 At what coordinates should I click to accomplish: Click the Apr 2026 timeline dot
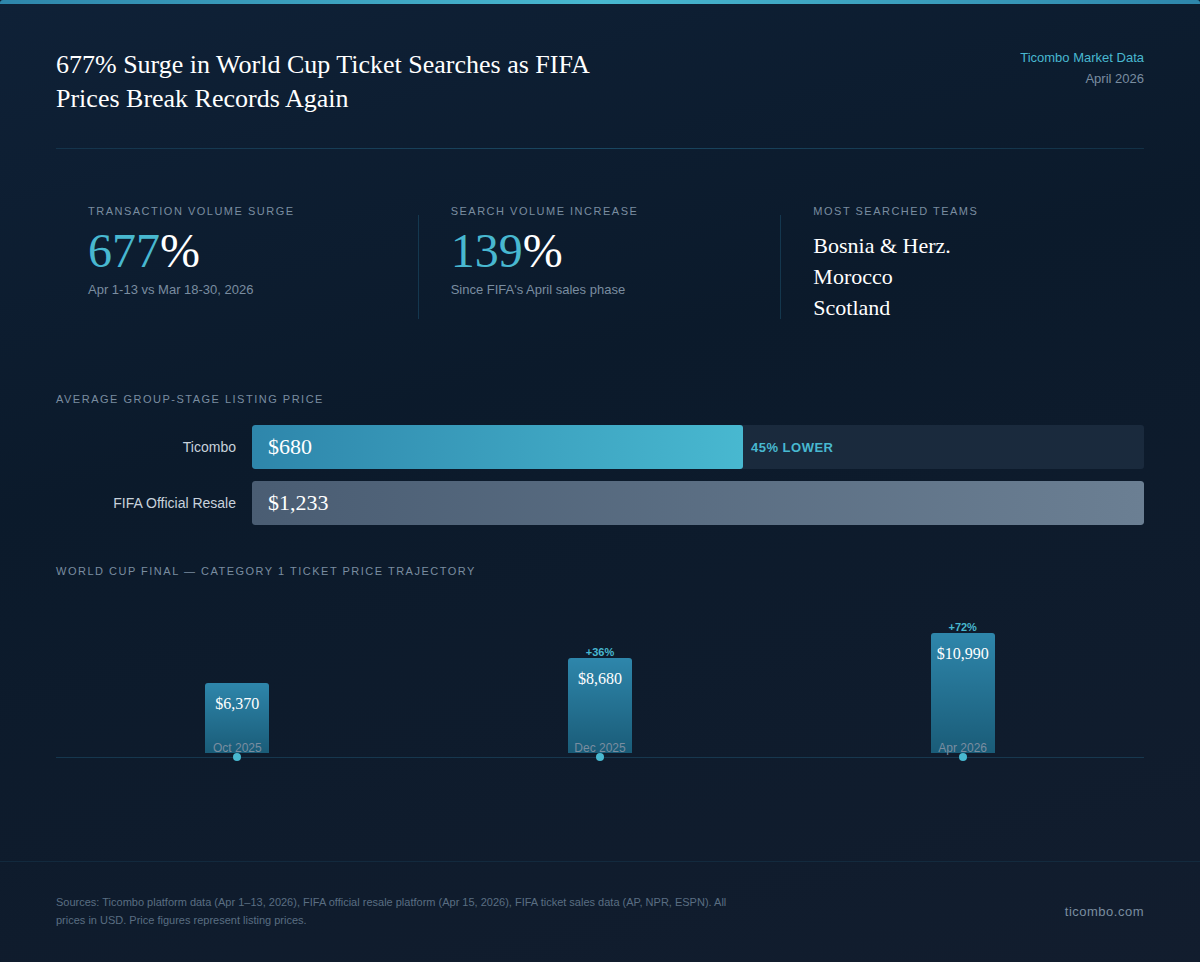[963, 757]
